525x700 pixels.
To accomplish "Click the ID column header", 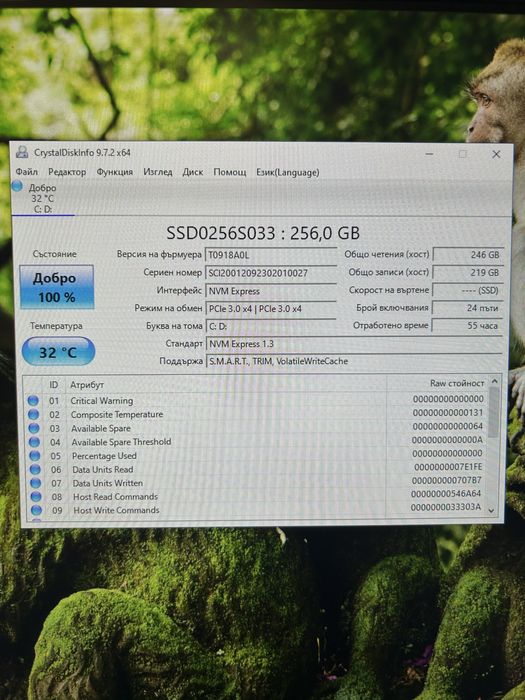I will click(54, 384).
